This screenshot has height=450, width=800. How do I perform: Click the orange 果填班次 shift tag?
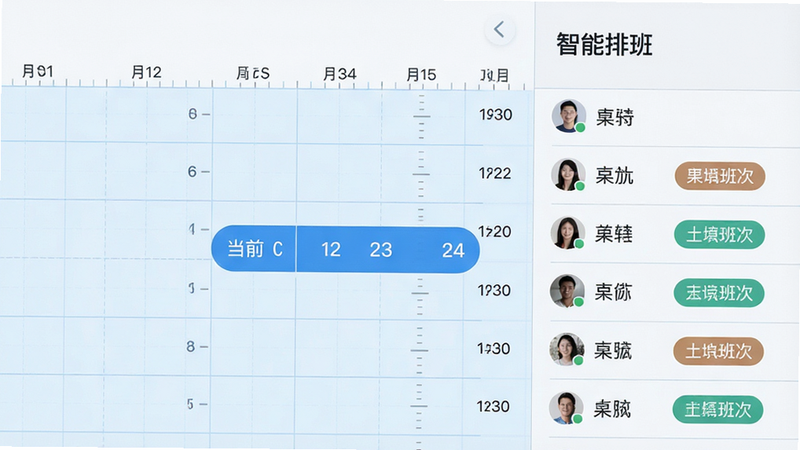[720, 176]
